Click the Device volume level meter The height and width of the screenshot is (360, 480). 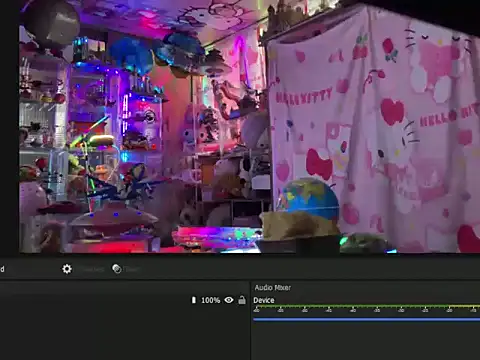pos(367,309)
